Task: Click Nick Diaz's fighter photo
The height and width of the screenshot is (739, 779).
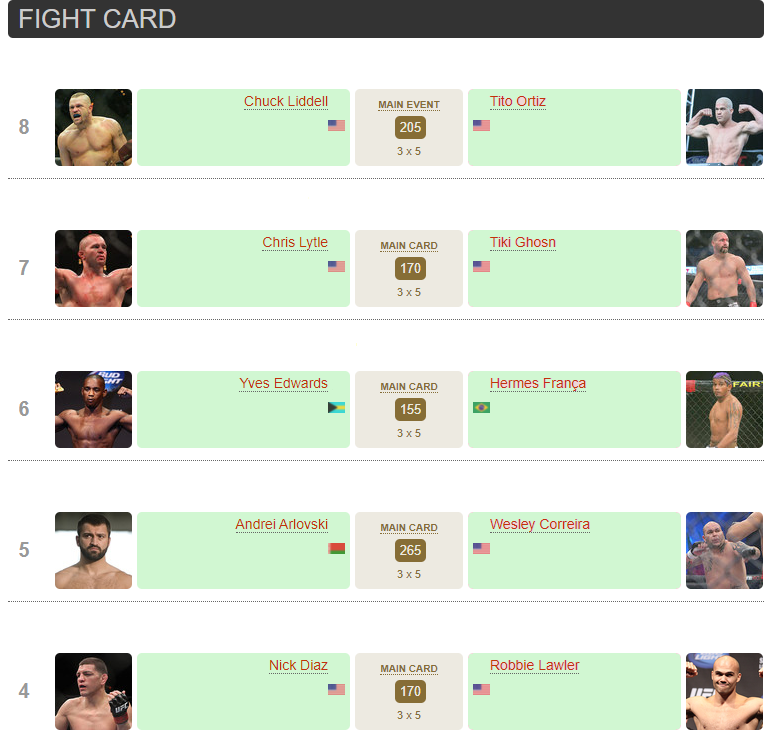Action: pos(93,692)
